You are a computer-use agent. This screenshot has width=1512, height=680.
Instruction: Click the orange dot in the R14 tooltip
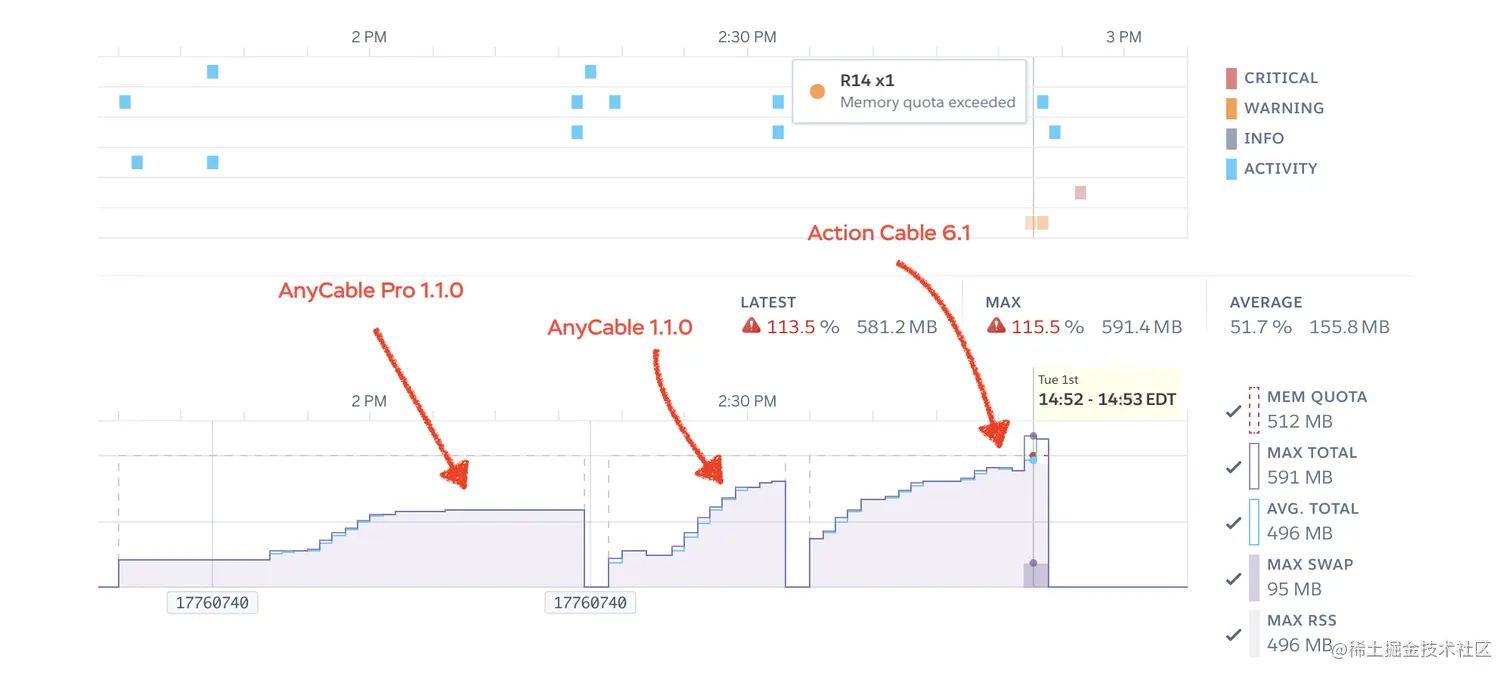[x=819, y=91]
